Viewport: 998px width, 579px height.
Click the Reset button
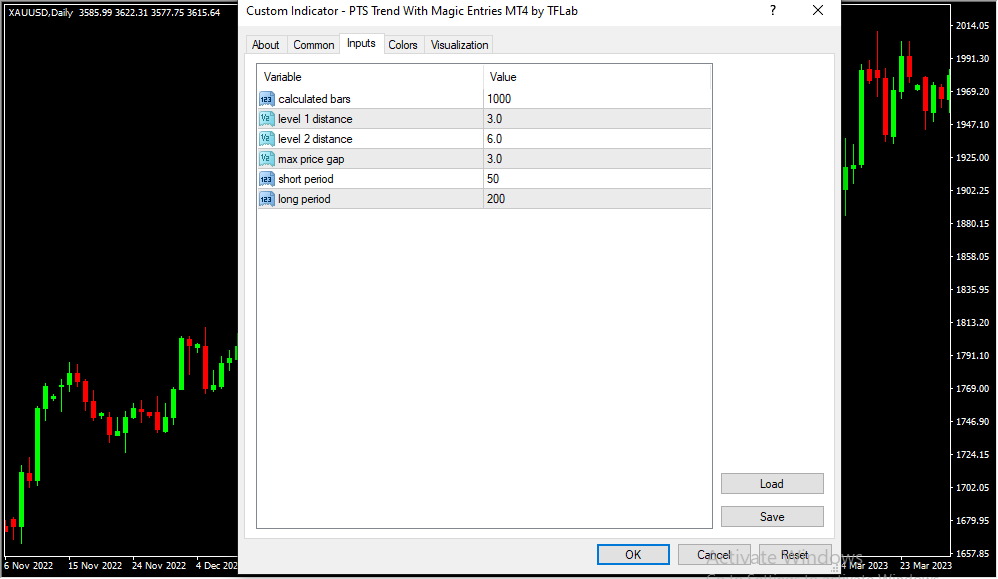(795, 555)
